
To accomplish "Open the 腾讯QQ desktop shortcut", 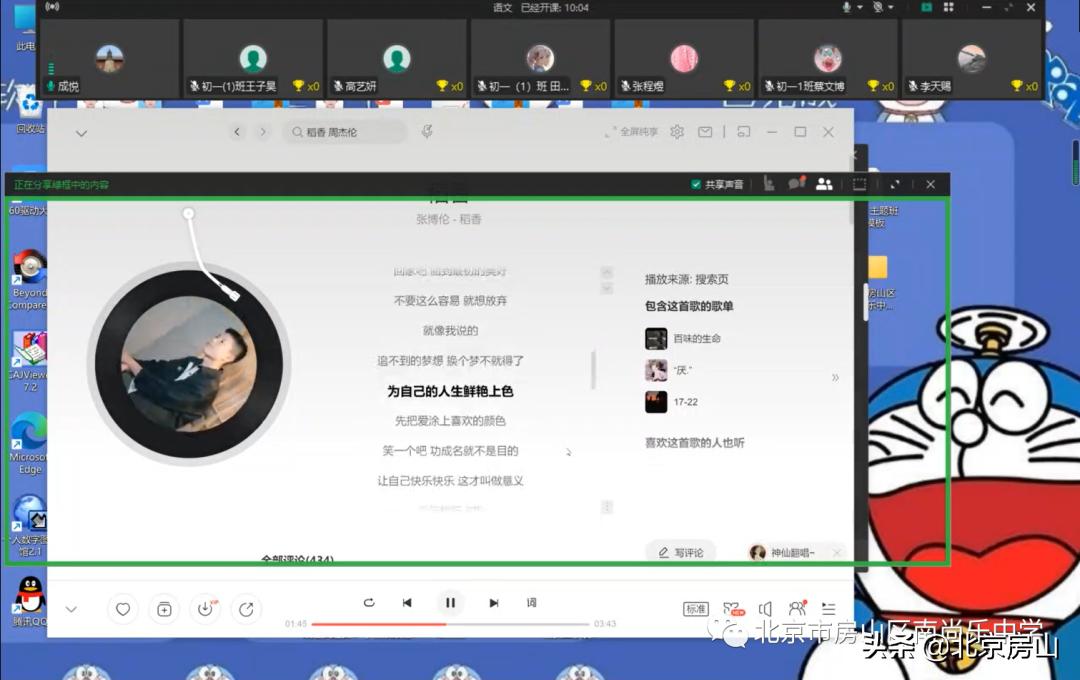I will pyautogui.click(x=28, y=601).
